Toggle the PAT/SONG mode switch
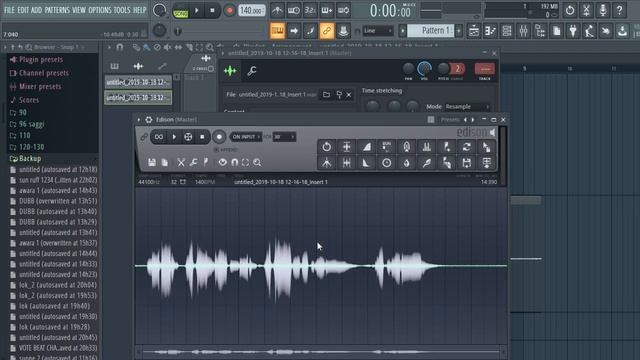Image resolution: width=640 pixels, height=360 pixels. pos(180,11)
